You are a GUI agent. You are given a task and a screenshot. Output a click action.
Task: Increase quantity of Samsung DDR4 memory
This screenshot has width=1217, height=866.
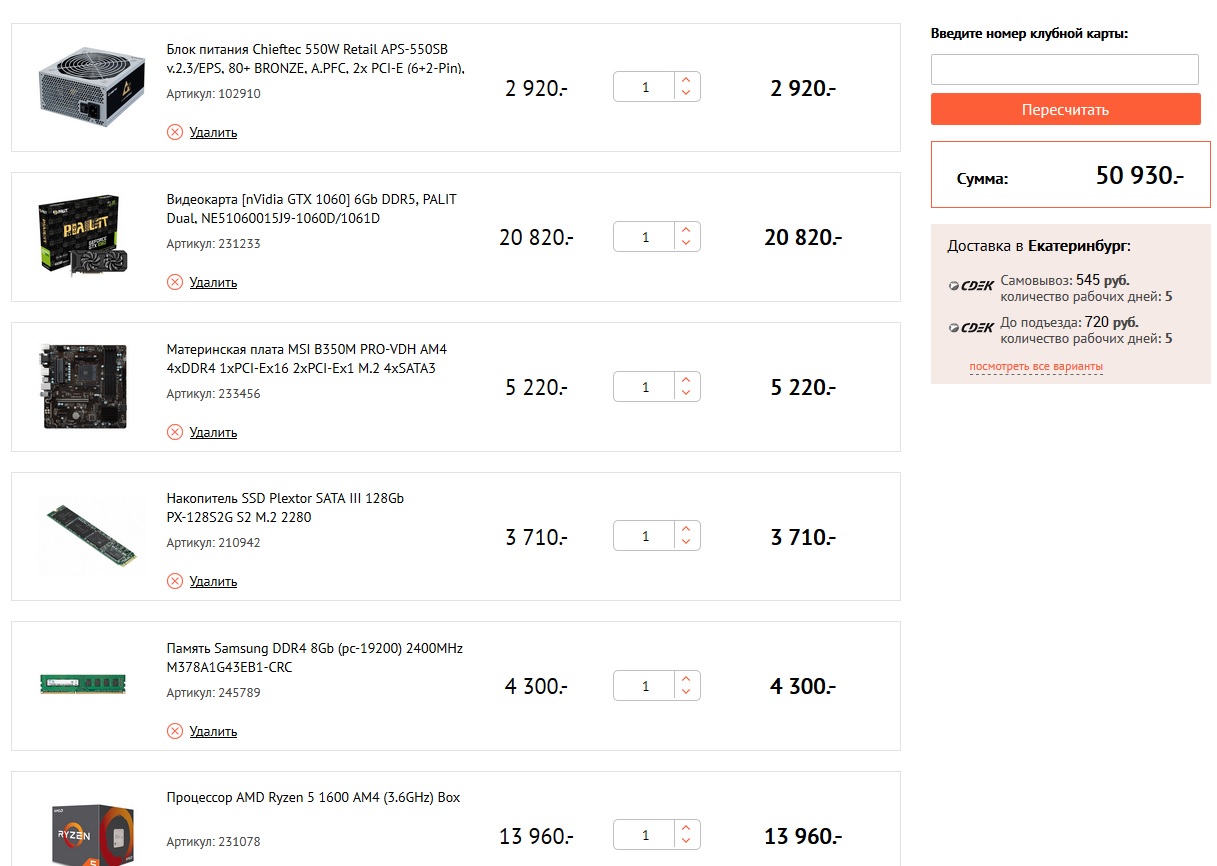tap(686, 679)
